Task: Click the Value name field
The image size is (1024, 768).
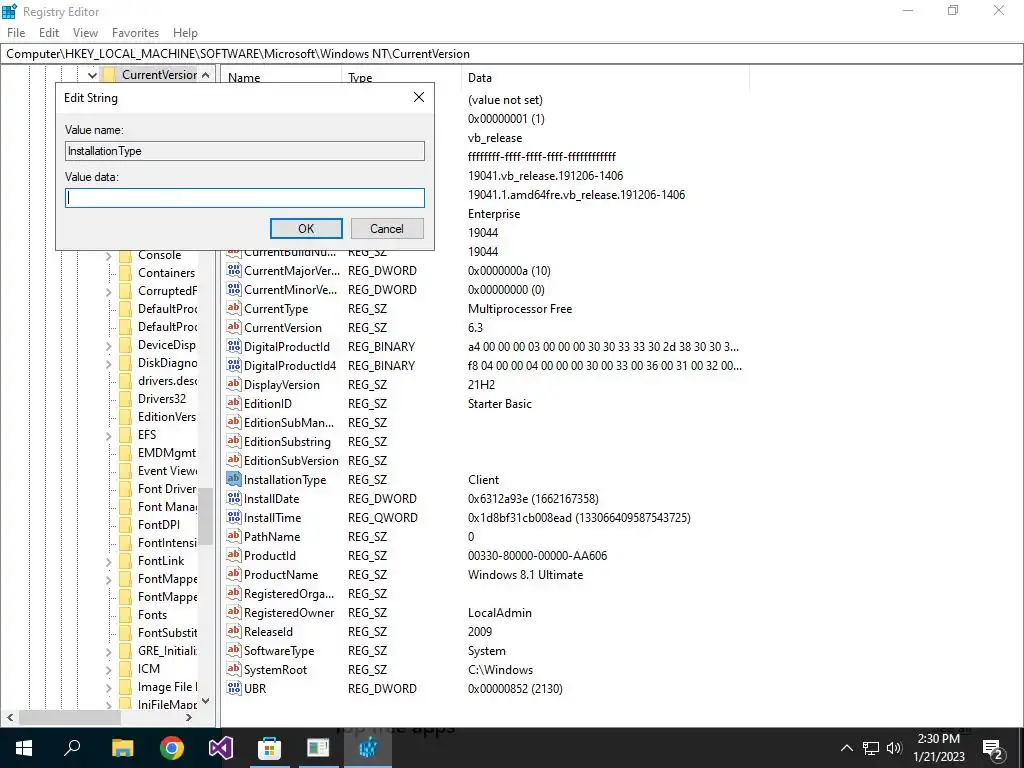Action: 245,151
